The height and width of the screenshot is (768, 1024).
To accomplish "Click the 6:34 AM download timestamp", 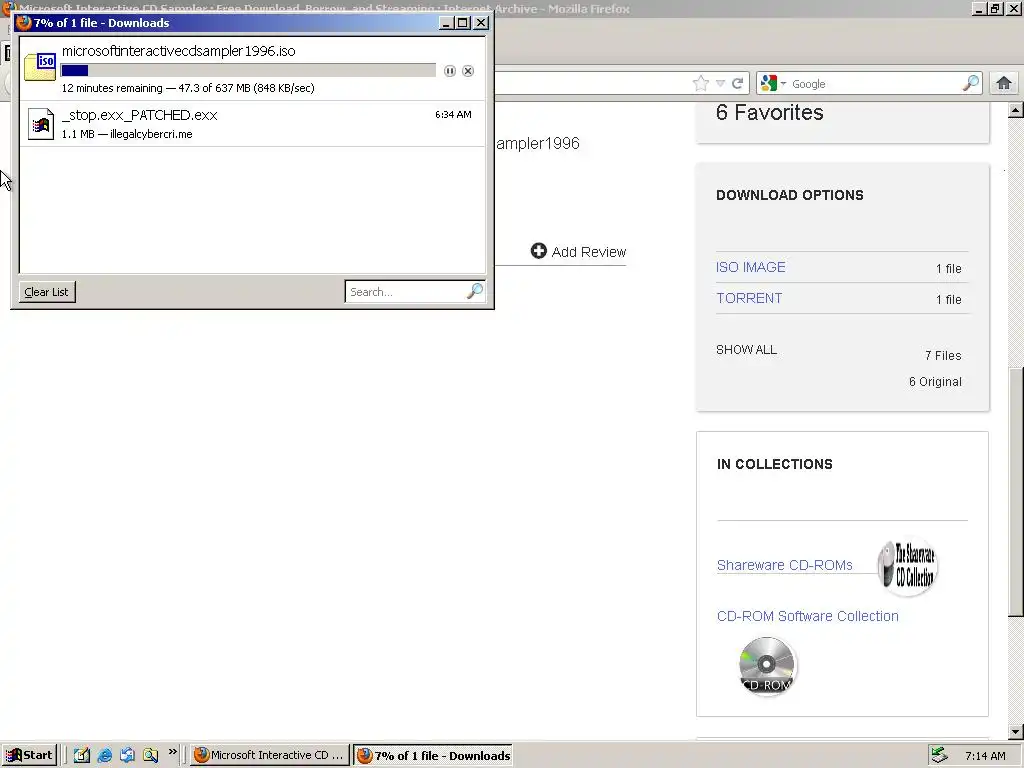I will (x=453, y=114).
